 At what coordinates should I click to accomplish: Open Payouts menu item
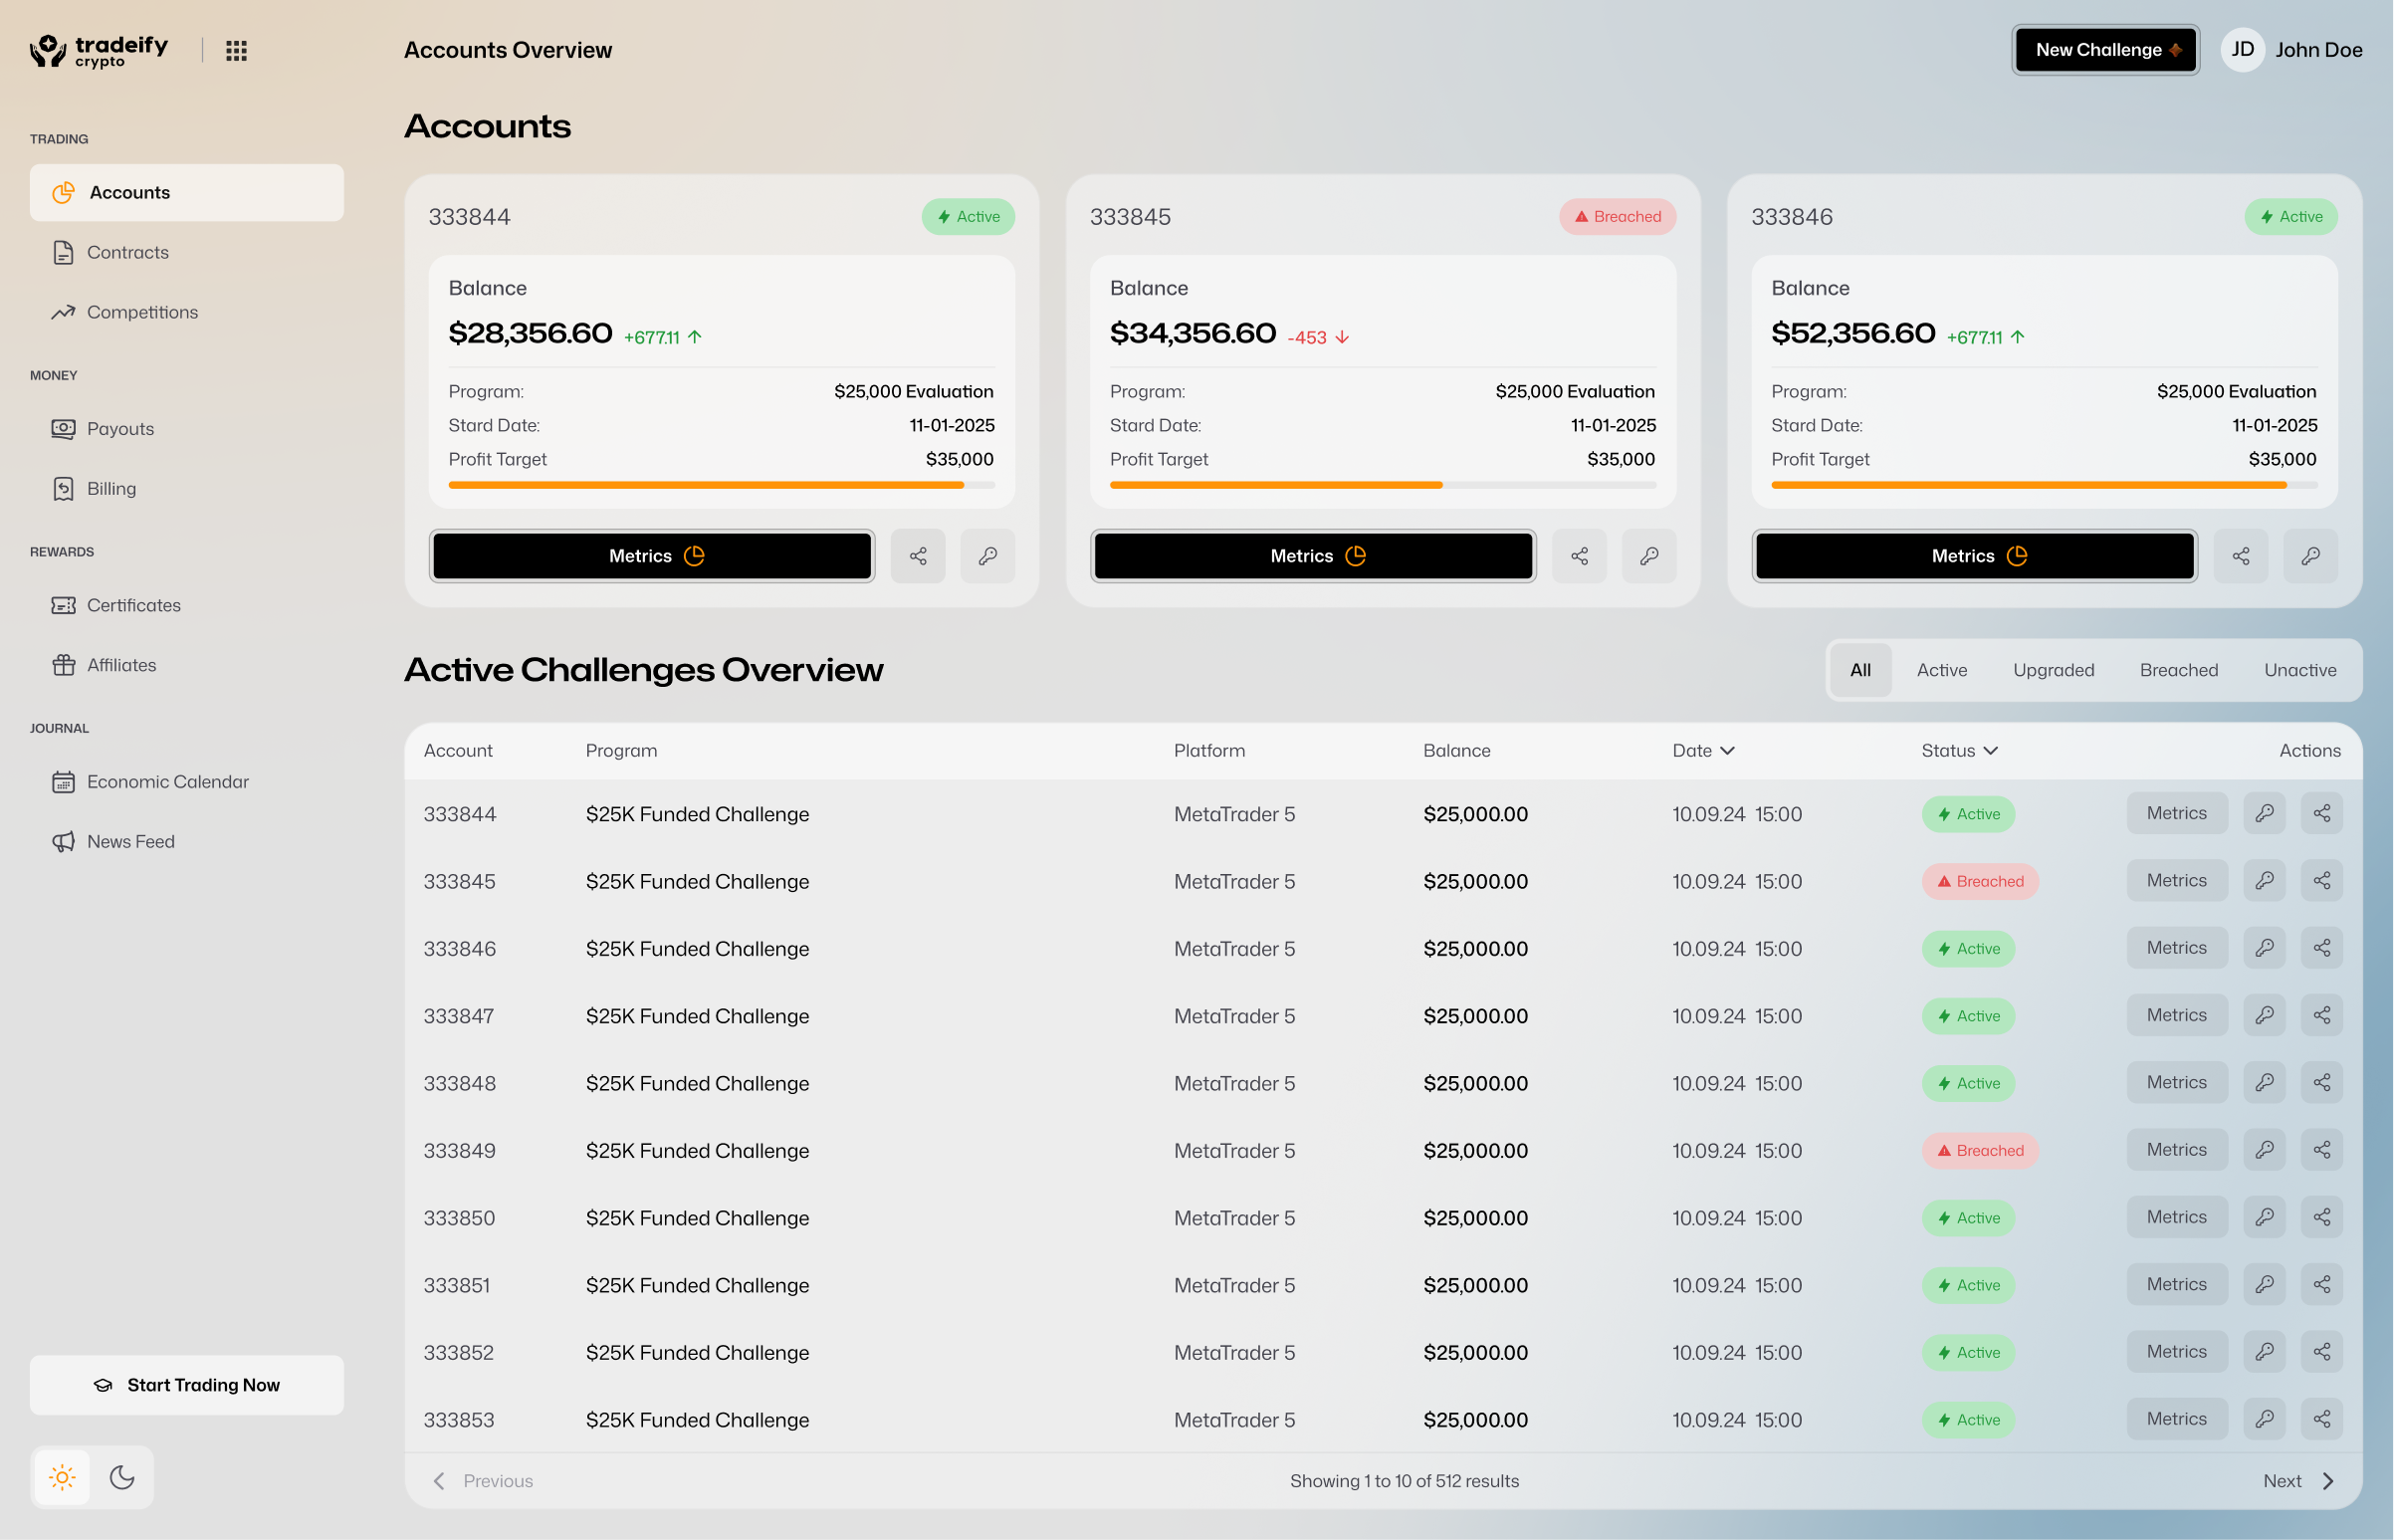click(x=120, y=429)
